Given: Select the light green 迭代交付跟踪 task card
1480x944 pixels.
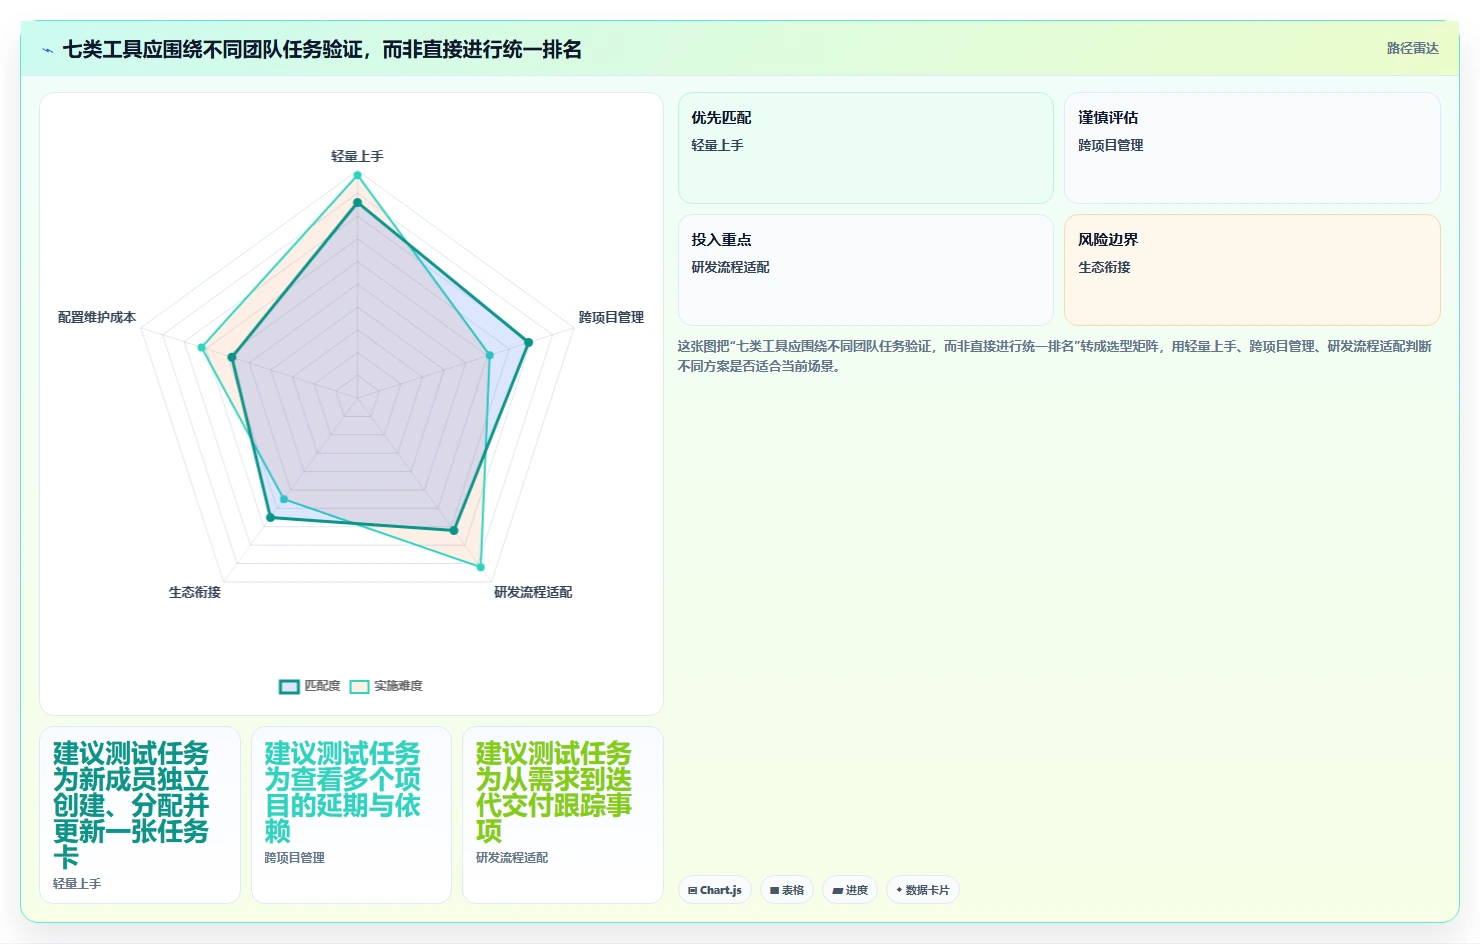Looking at the screenshot, I should (563, 815).
